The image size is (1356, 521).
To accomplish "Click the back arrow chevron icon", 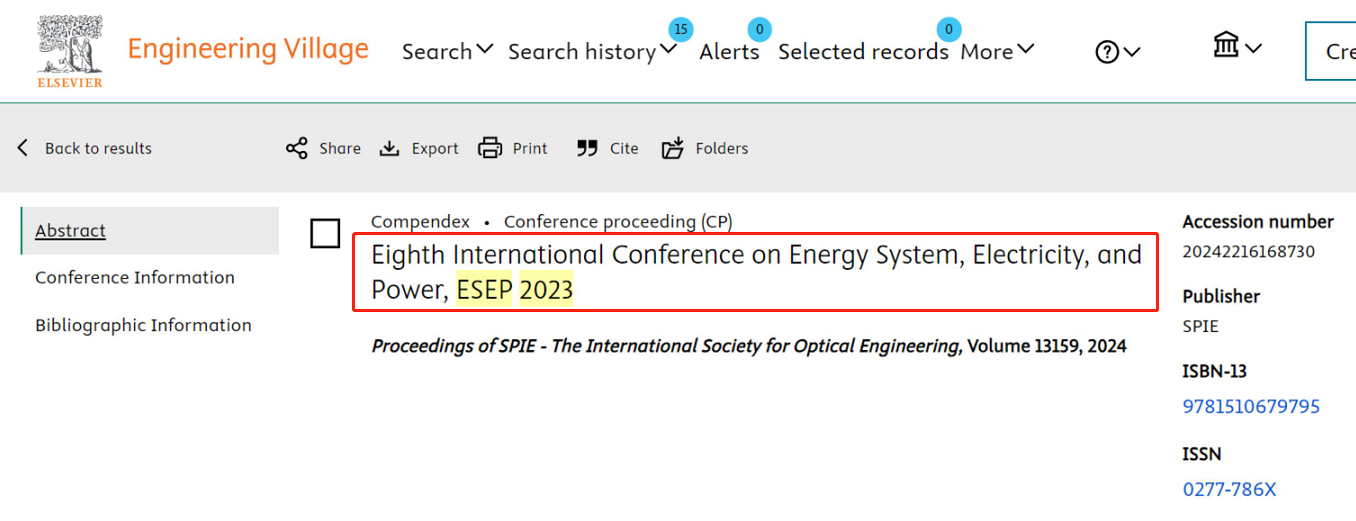I will [x=23, y=148].
